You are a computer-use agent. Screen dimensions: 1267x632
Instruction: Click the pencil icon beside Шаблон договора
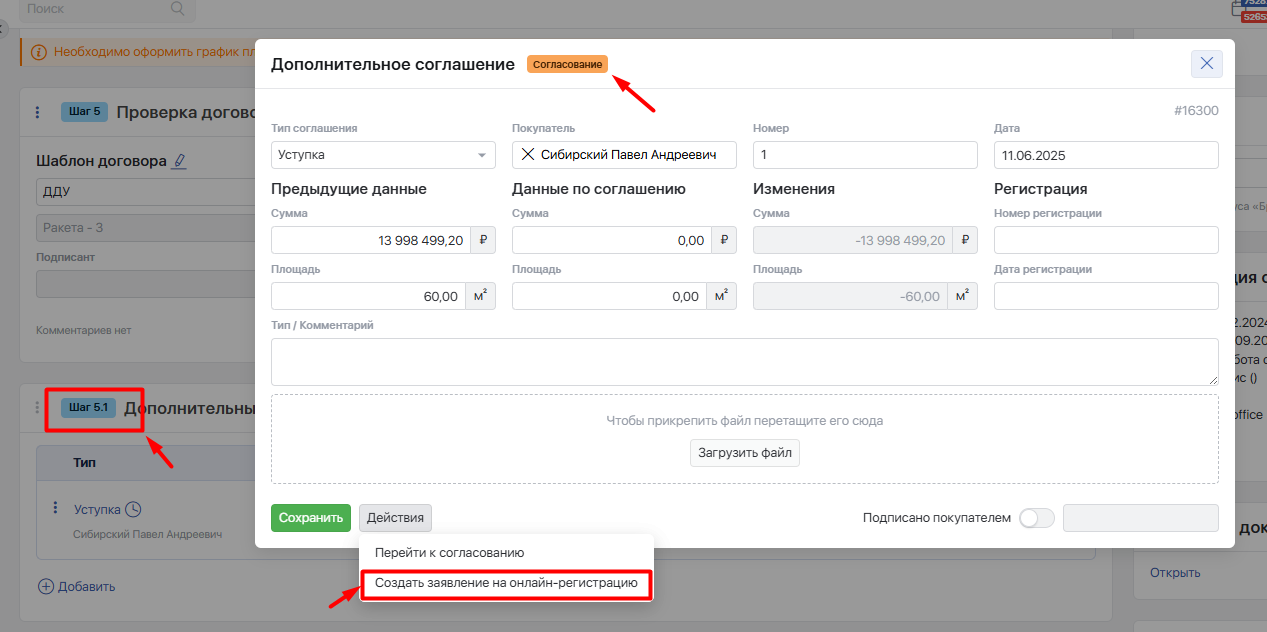pos(179,160)
